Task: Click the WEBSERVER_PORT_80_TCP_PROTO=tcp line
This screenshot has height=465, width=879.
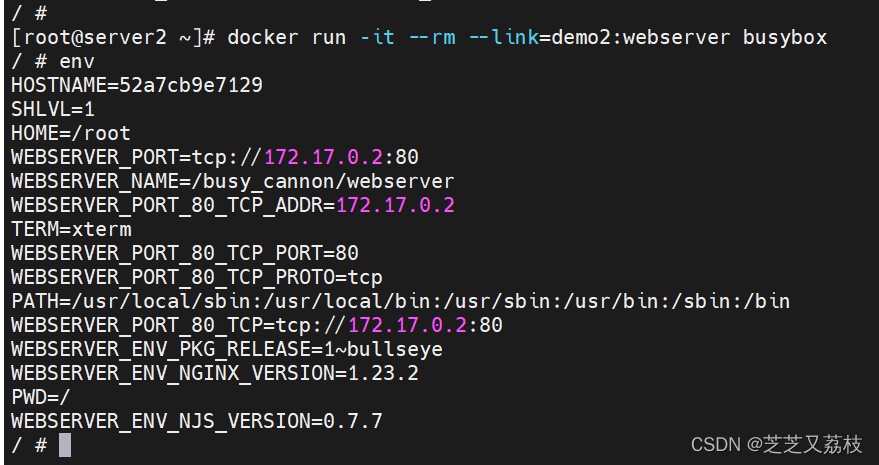Action: [197, 278]
